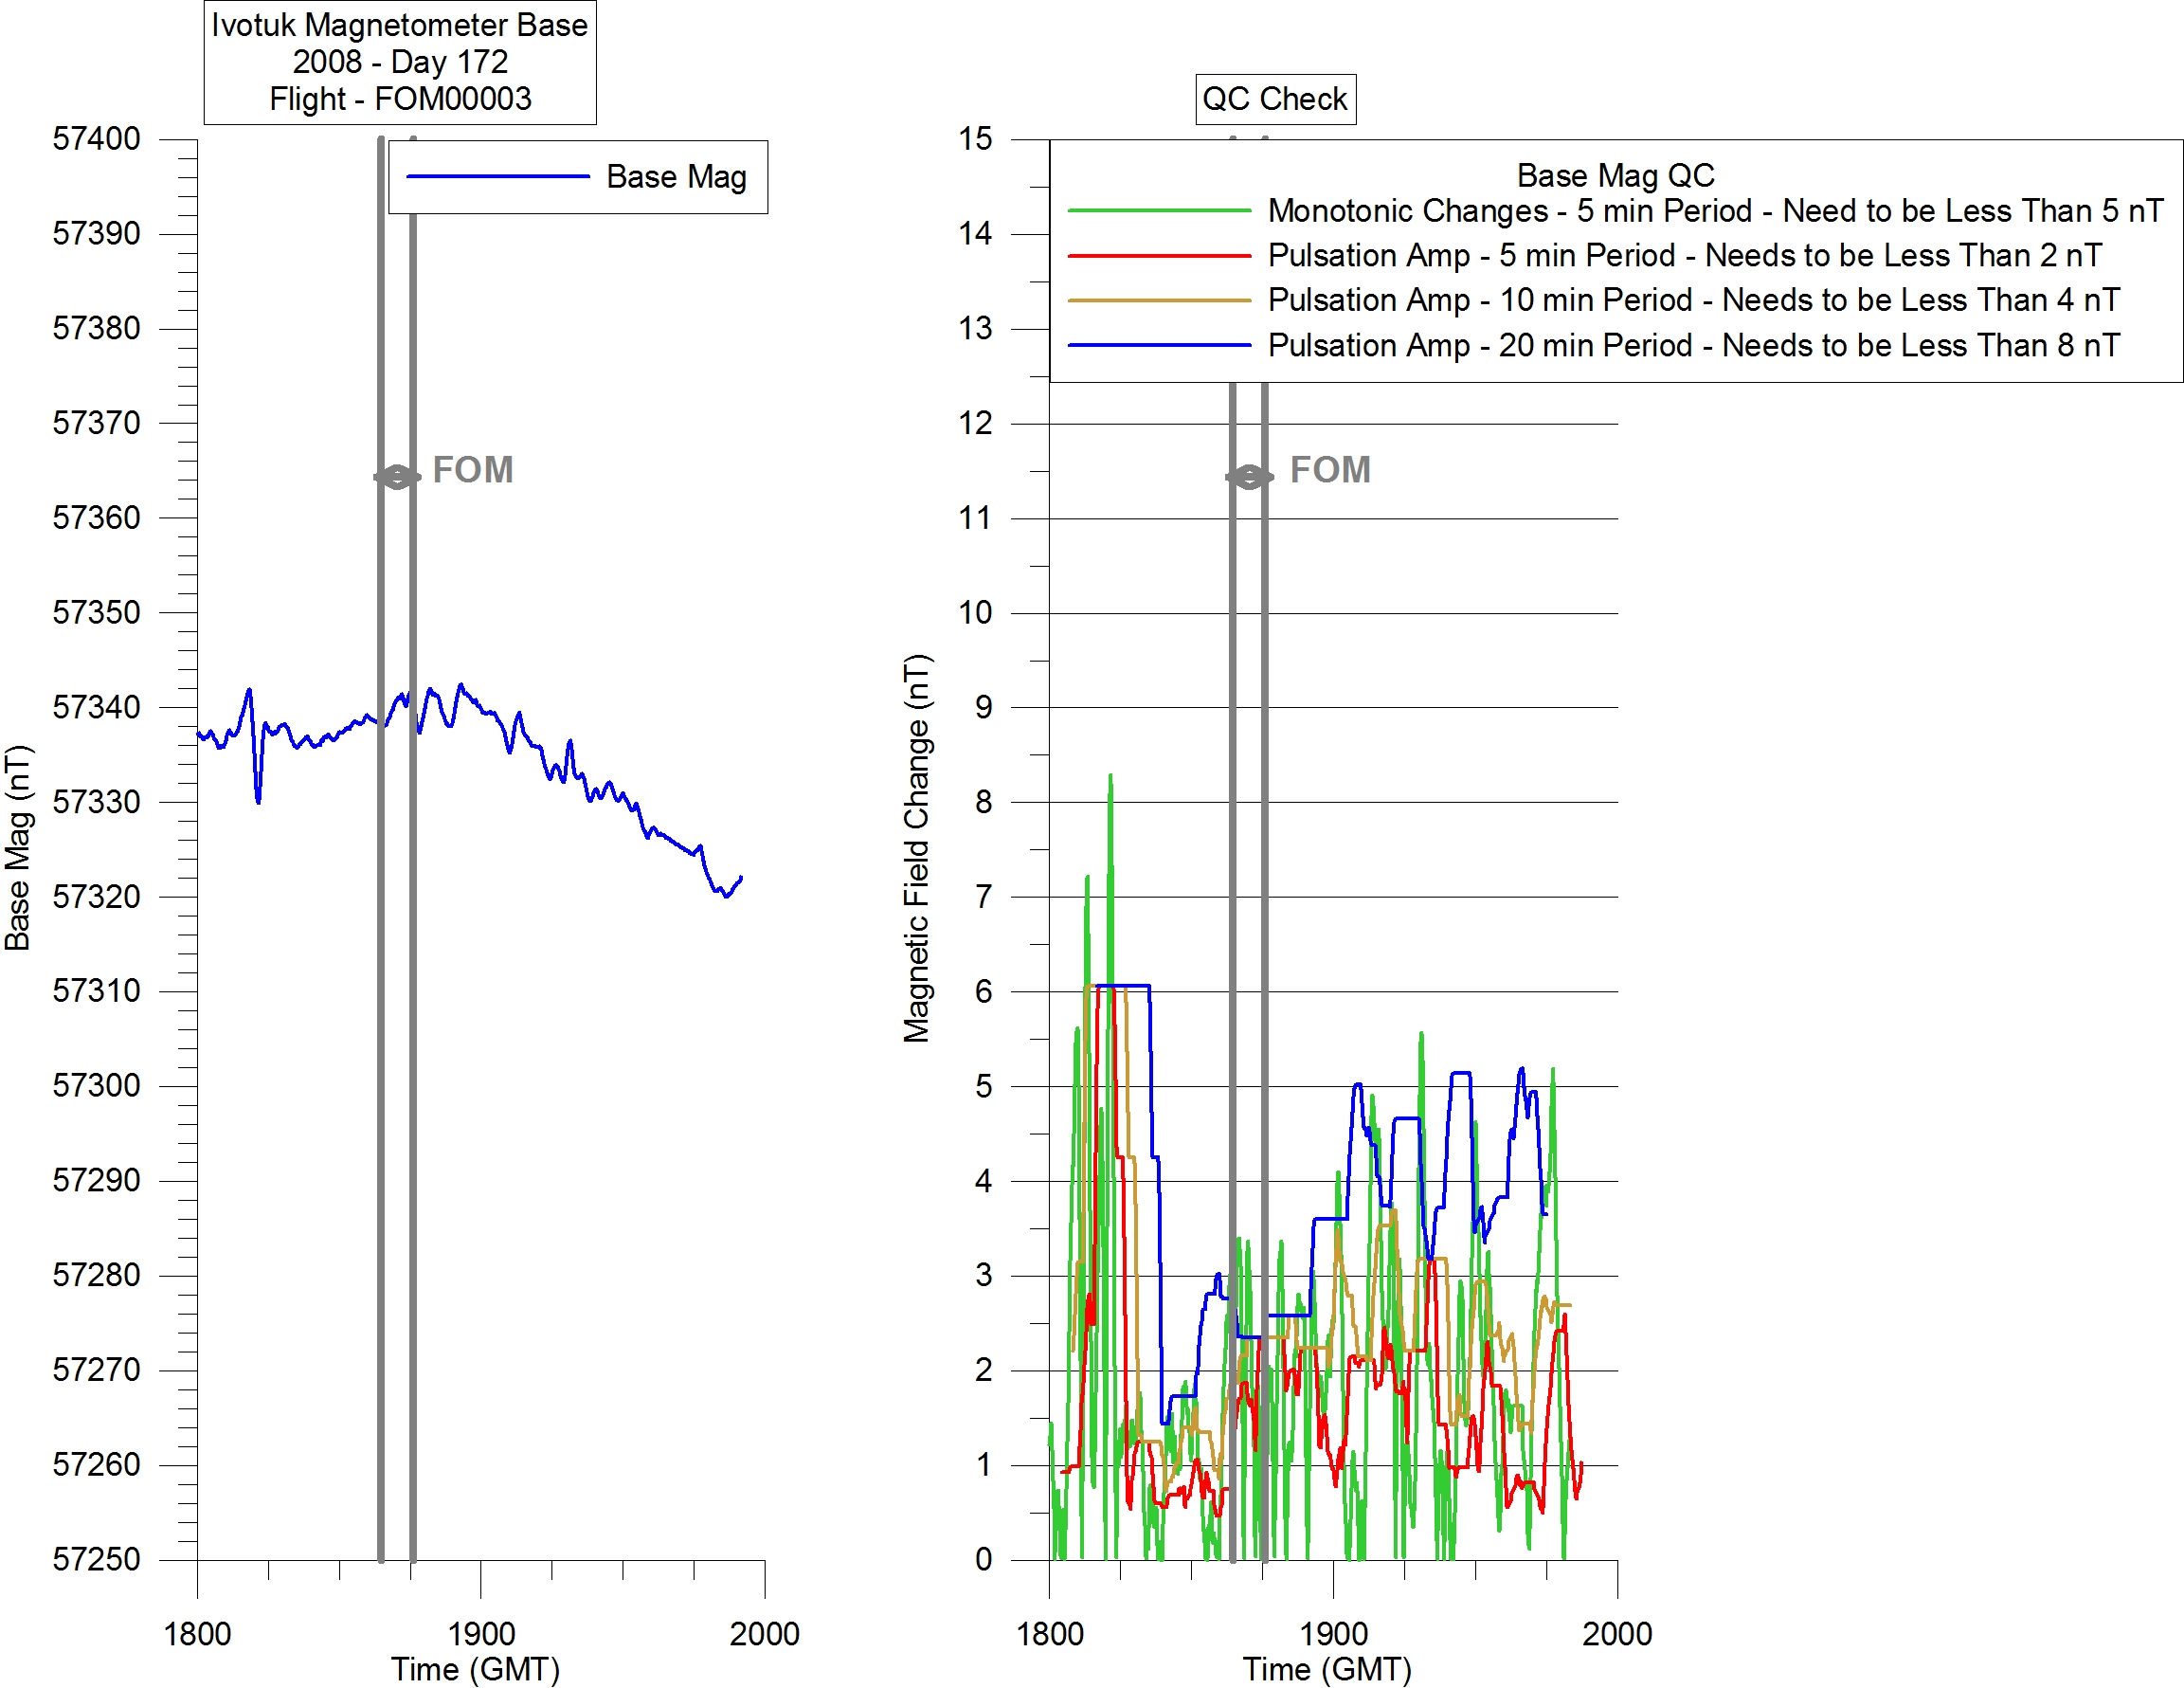Screen dimensions: 2184x1688
Task: Click the FOM arrow marker on left plot
Action: coord(397,477)
